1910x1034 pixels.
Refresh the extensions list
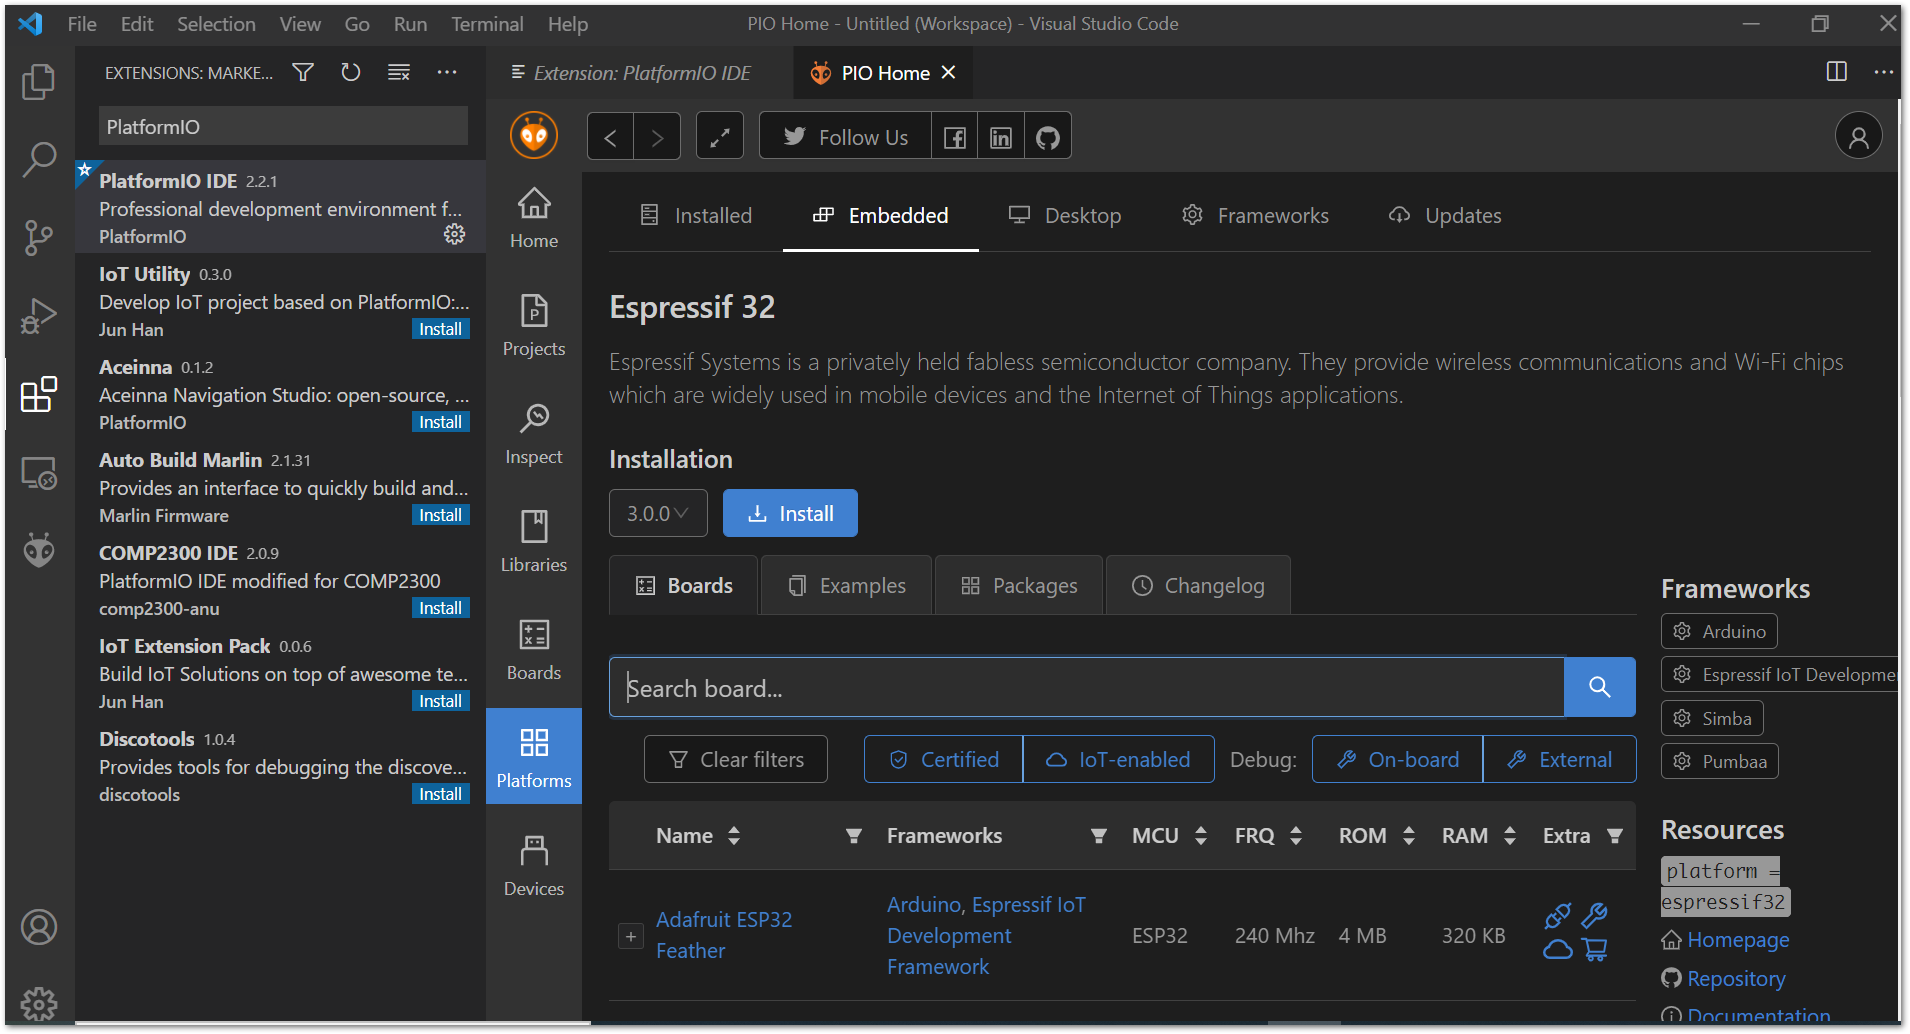pyautogui.click(x=350, y=72)
